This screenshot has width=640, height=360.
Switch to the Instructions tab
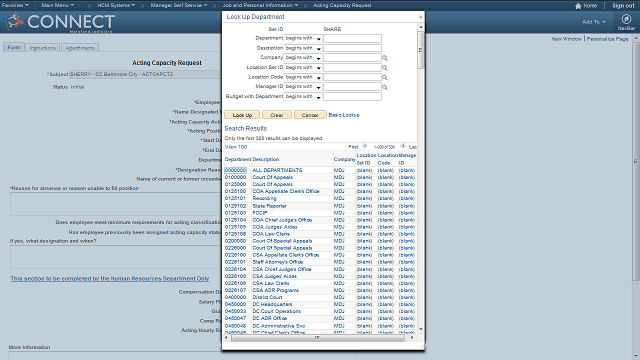pyautogui.click(x=42, y=48)
